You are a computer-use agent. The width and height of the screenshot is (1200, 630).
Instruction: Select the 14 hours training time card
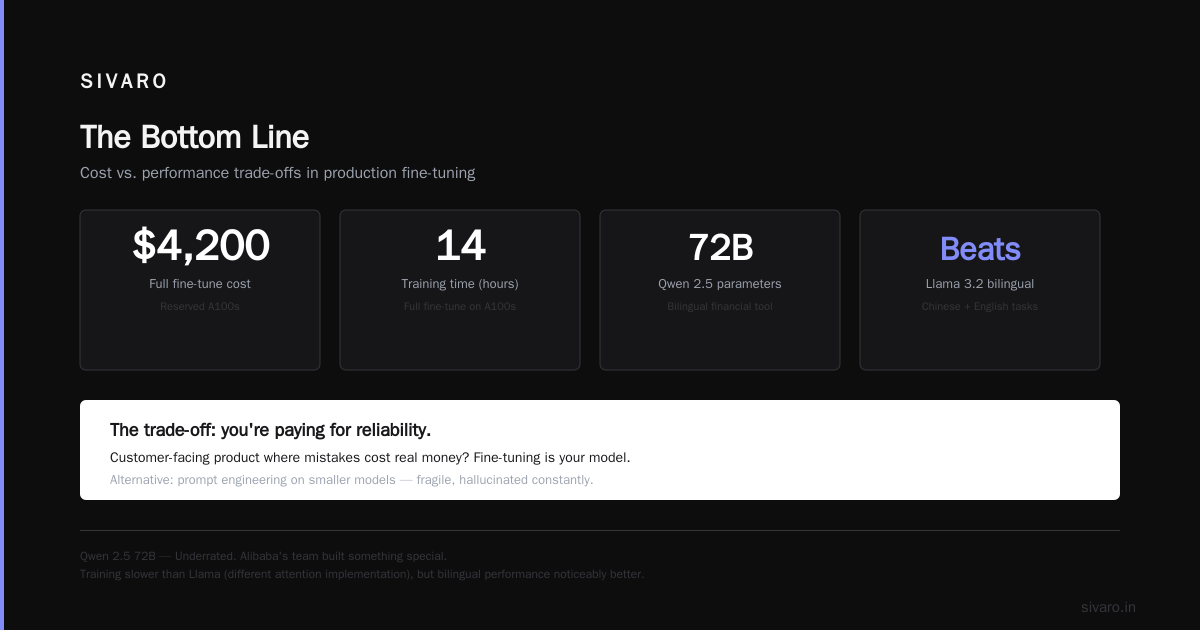tap(460, 290)
